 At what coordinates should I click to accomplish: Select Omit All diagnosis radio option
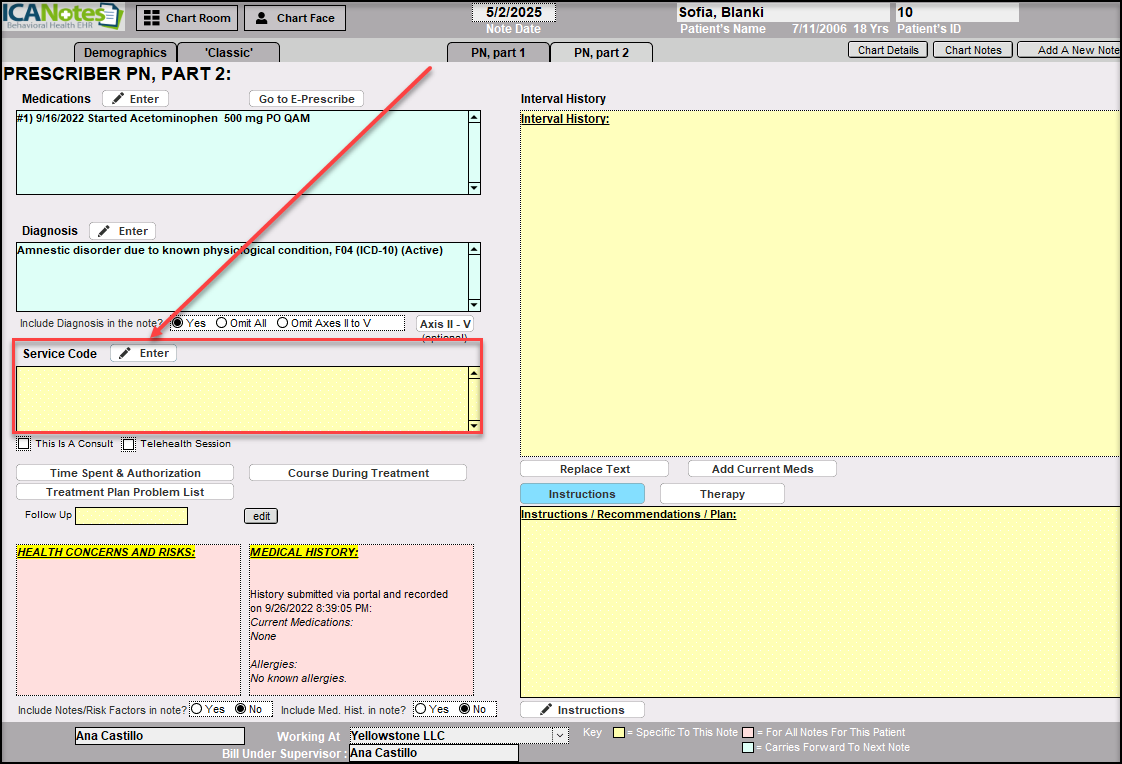click(222, 323)
